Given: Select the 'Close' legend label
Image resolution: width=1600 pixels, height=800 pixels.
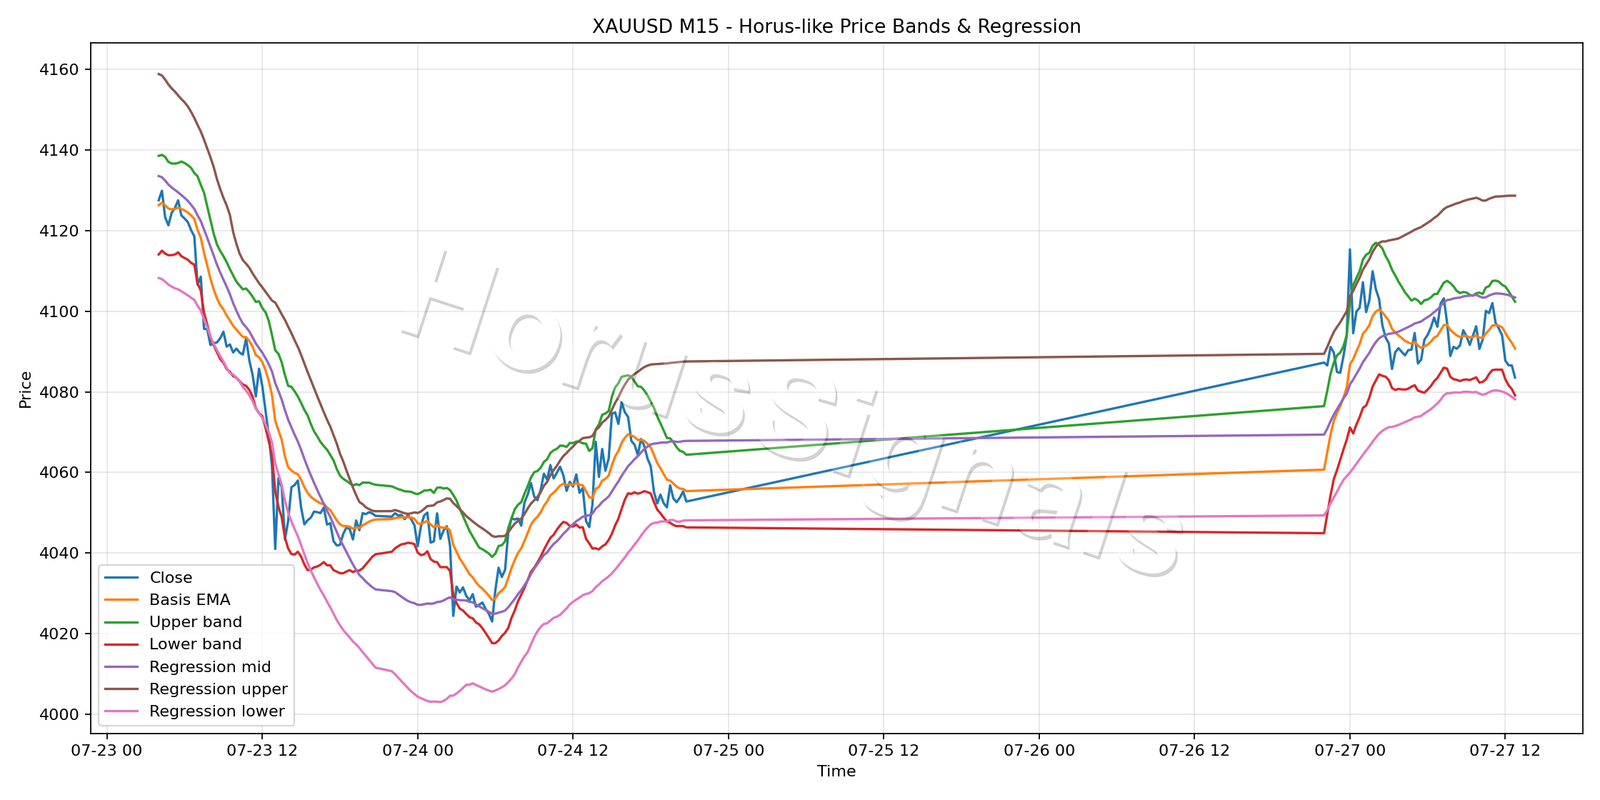Looking at the screenshot, I should [171, 578].
